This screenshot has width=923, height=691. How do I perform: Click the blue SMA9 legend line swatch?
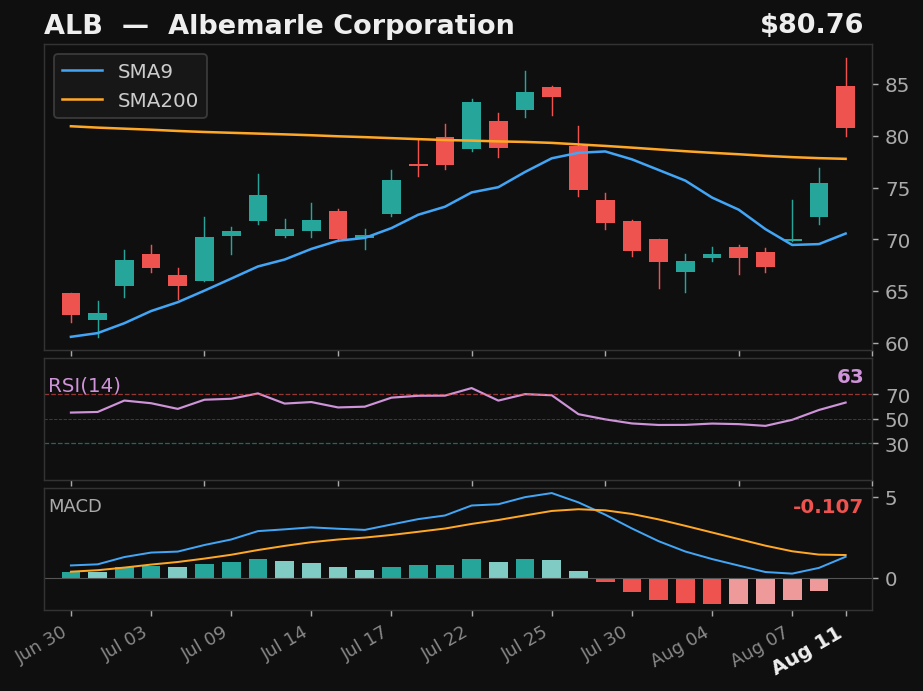click(82, 71)
